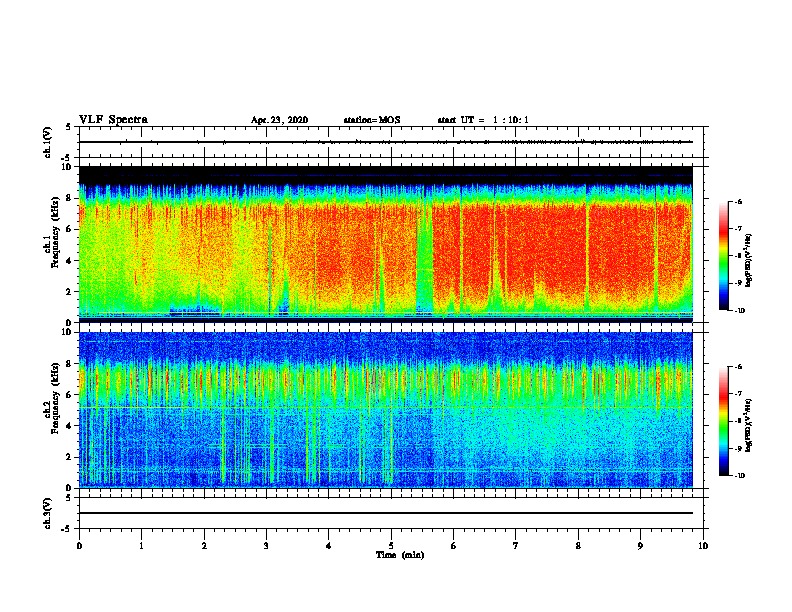Click time-axis tick label "10"

[x=703, y=546]
